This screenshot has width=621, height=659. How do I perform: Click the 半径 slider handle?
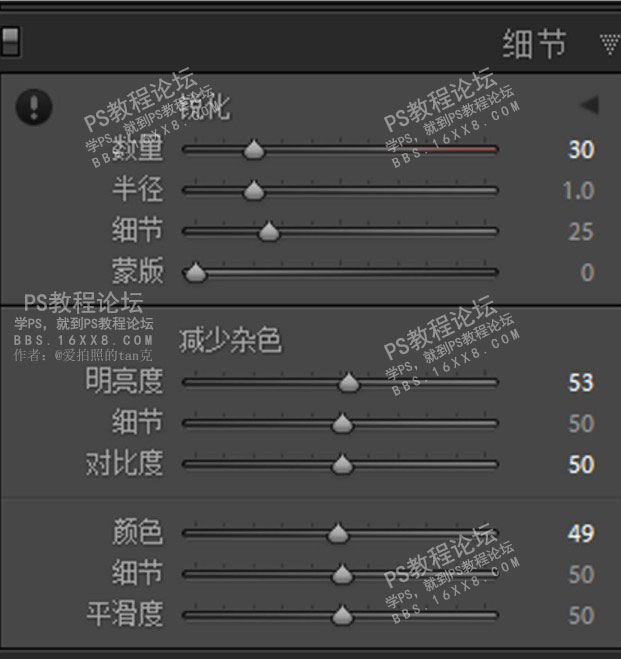[x=254, y=190]
